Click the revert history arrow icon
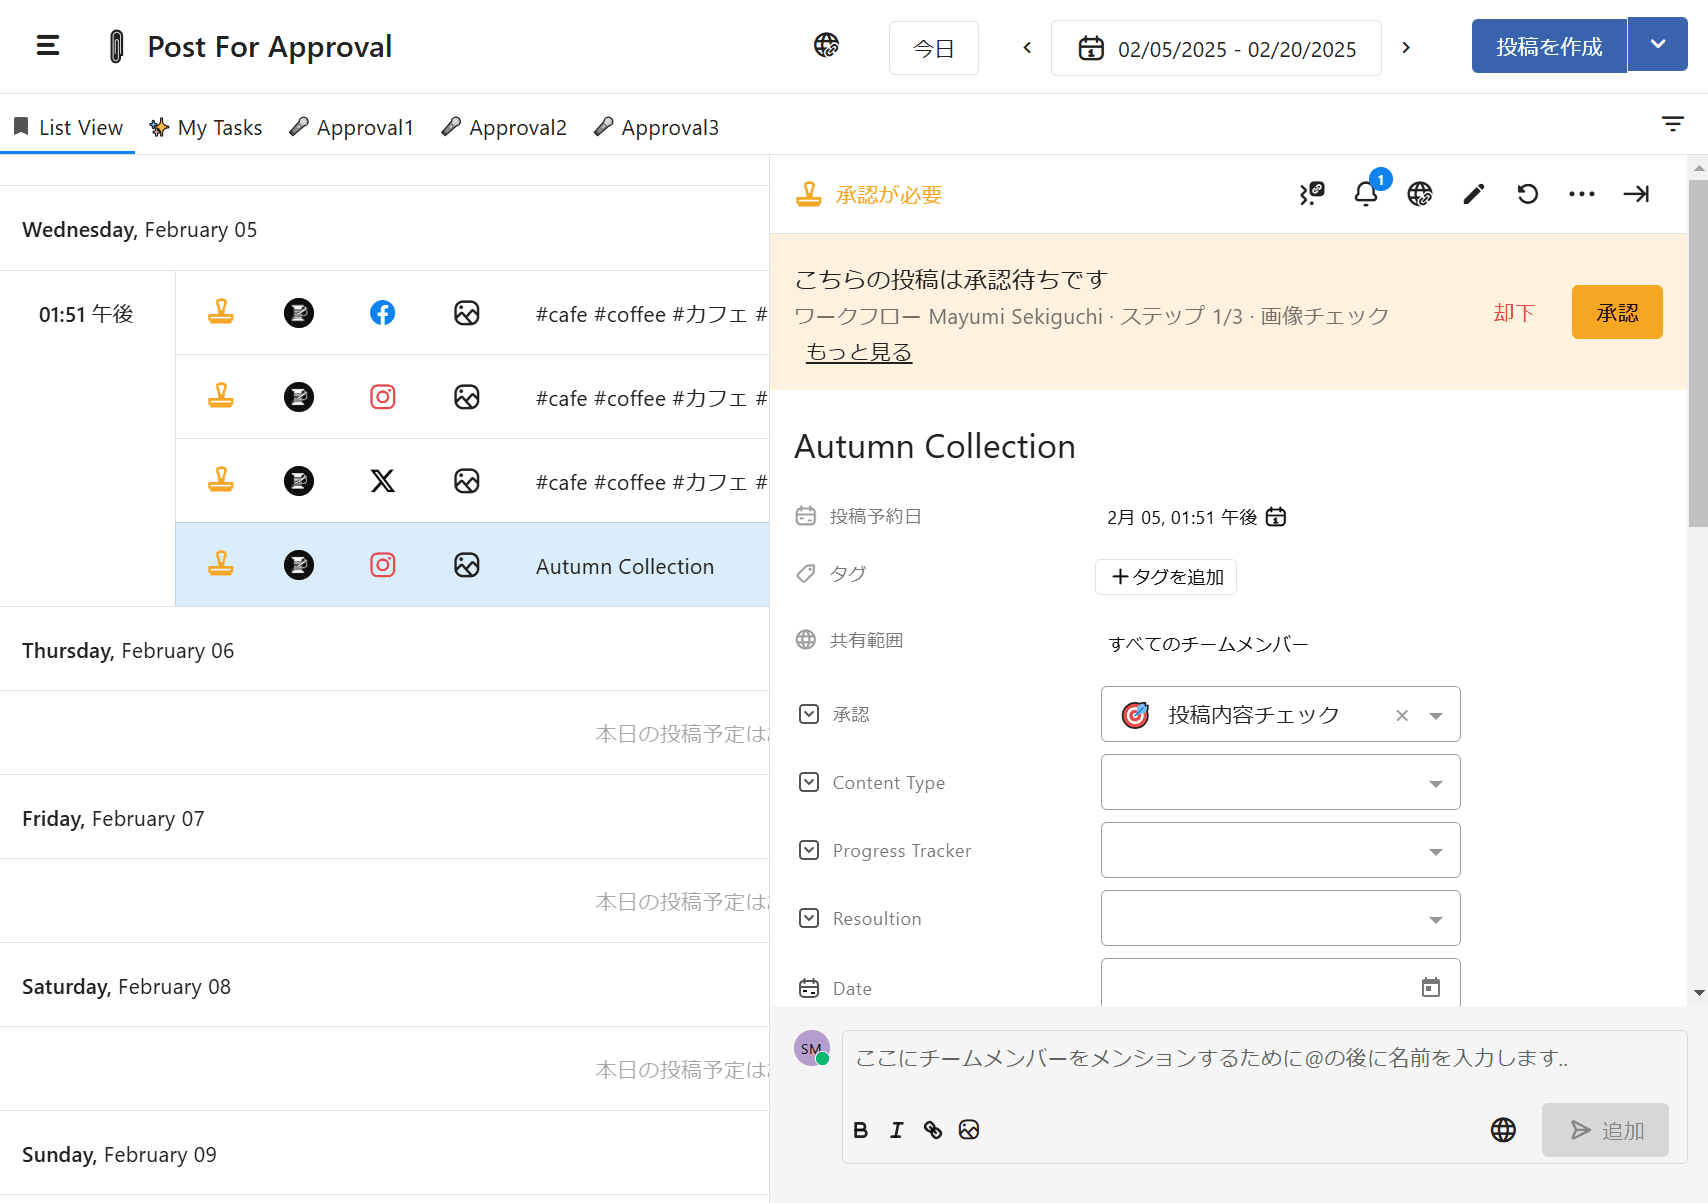This screenshot has height=1203, width=1708. pos(1527,194)
